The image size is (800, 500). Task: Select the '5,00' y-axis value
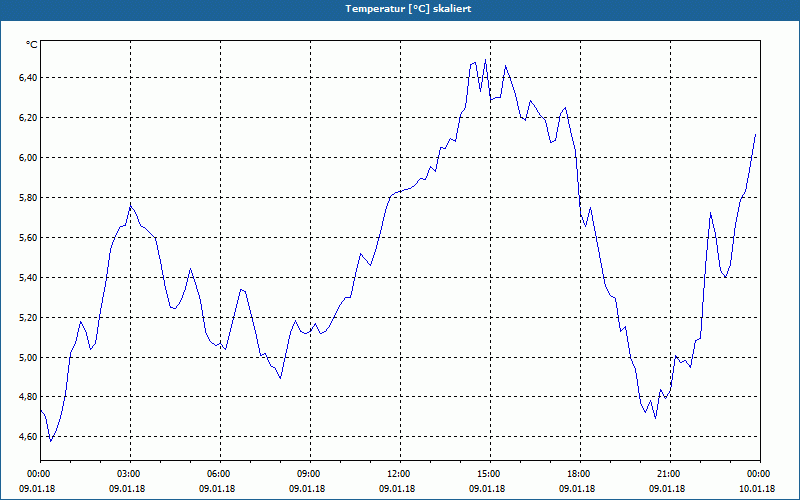click(28, 357)
